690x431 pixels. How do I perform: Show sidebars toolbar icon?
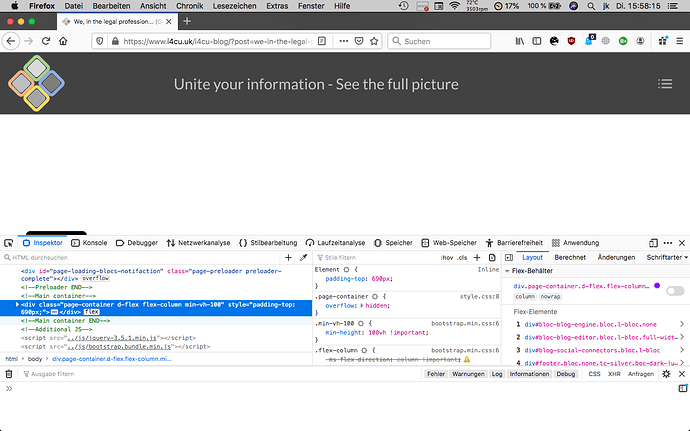[x=536, y=41]
